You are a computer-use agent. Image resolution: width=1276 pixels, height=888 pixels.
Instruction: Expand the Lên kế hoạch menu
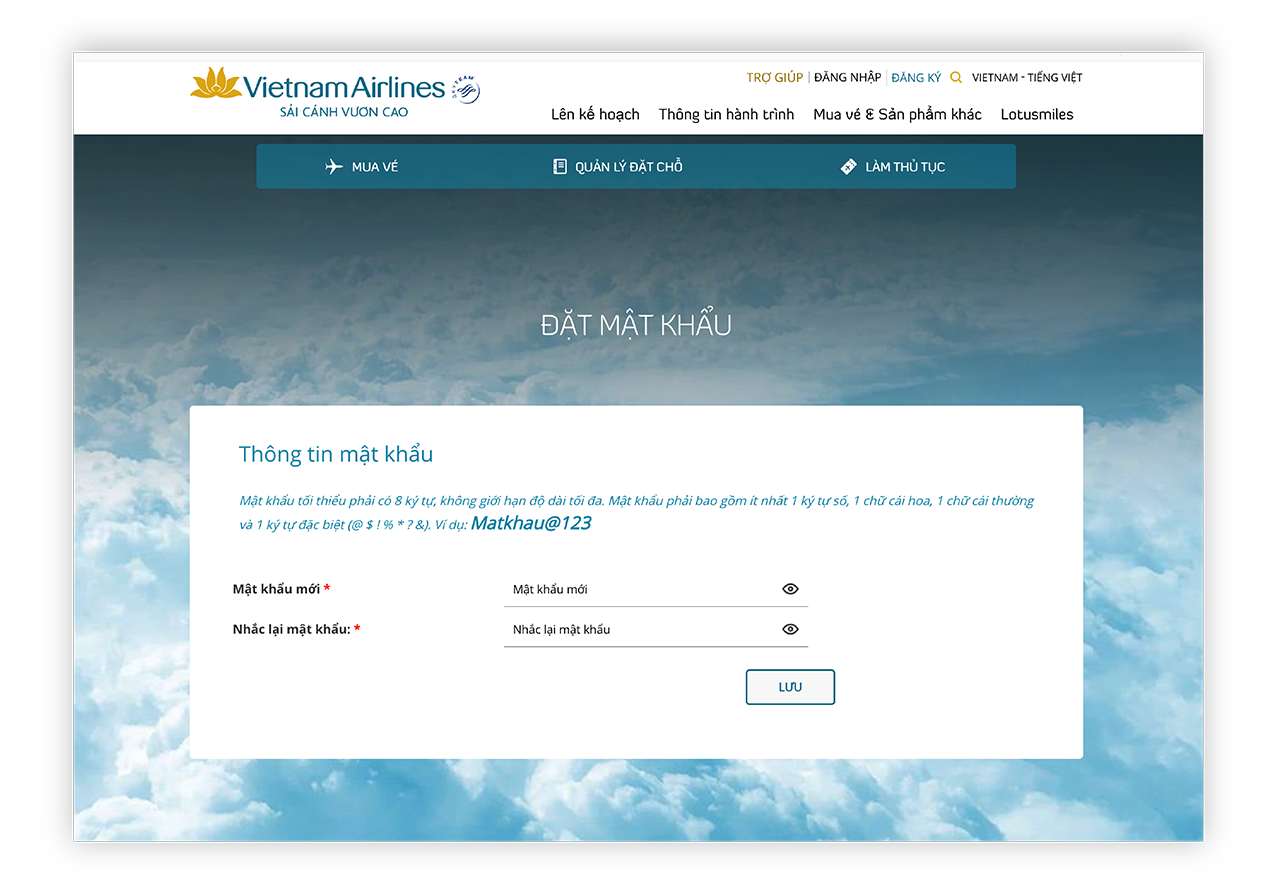click(x=595, y=115)
